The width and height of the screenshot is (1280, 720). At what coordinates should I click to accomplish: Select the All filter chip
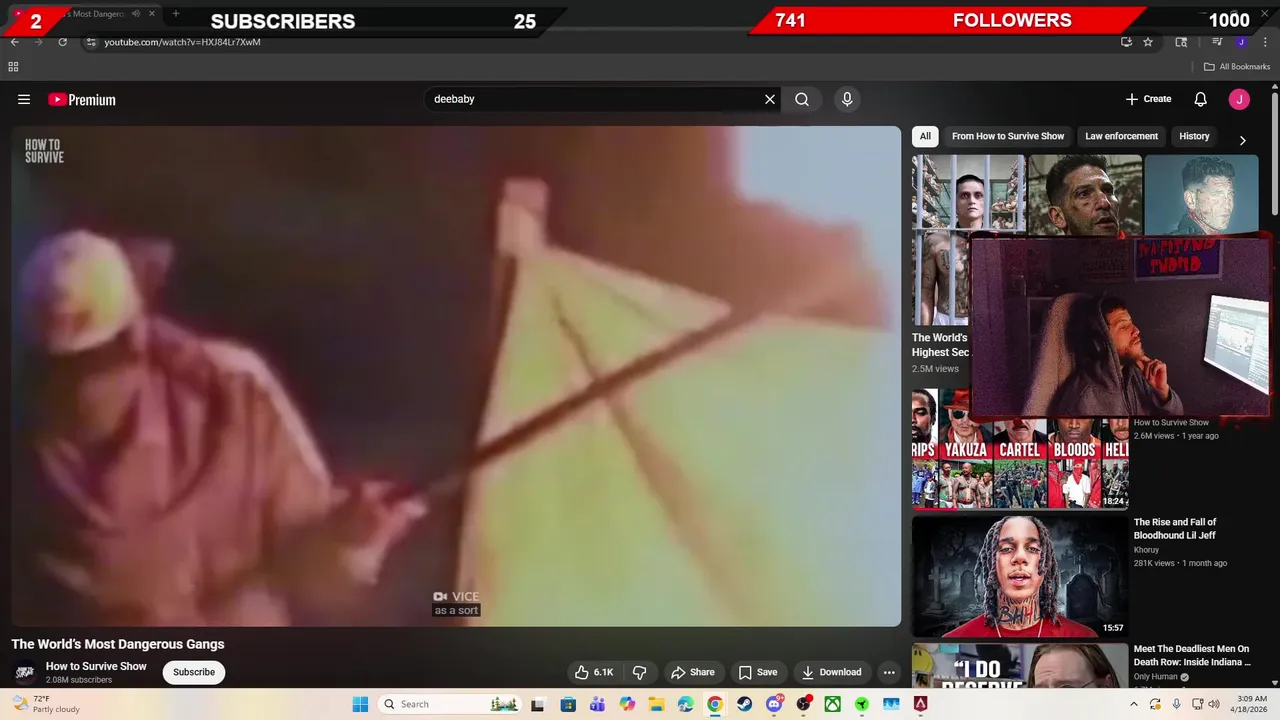coord(925,136)
